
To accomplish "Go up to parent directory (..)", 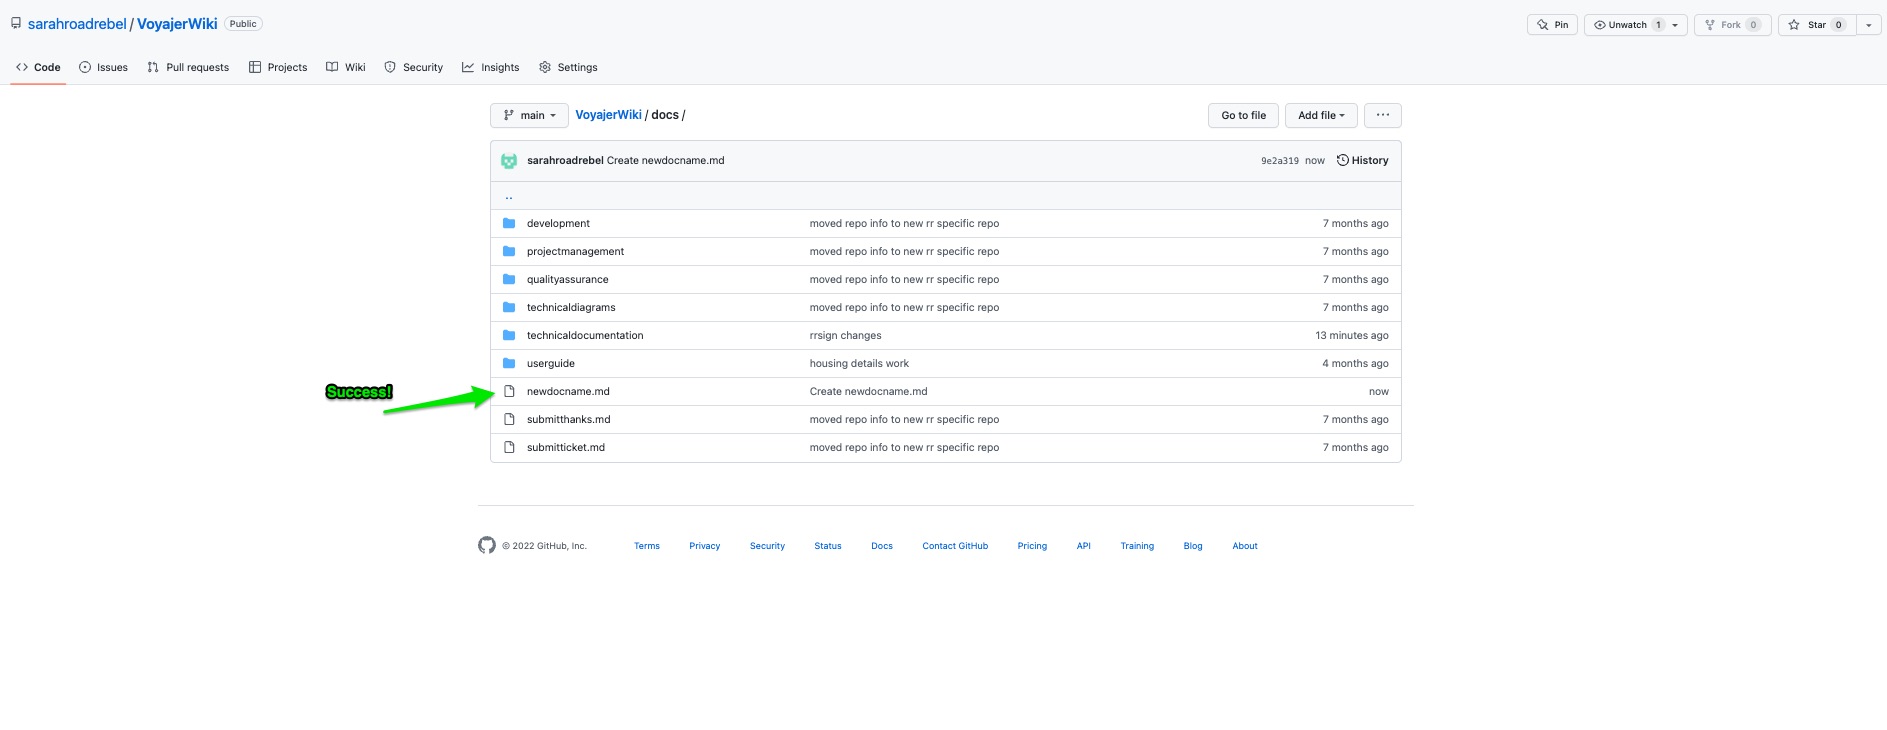I will click(x=509, y=197).
